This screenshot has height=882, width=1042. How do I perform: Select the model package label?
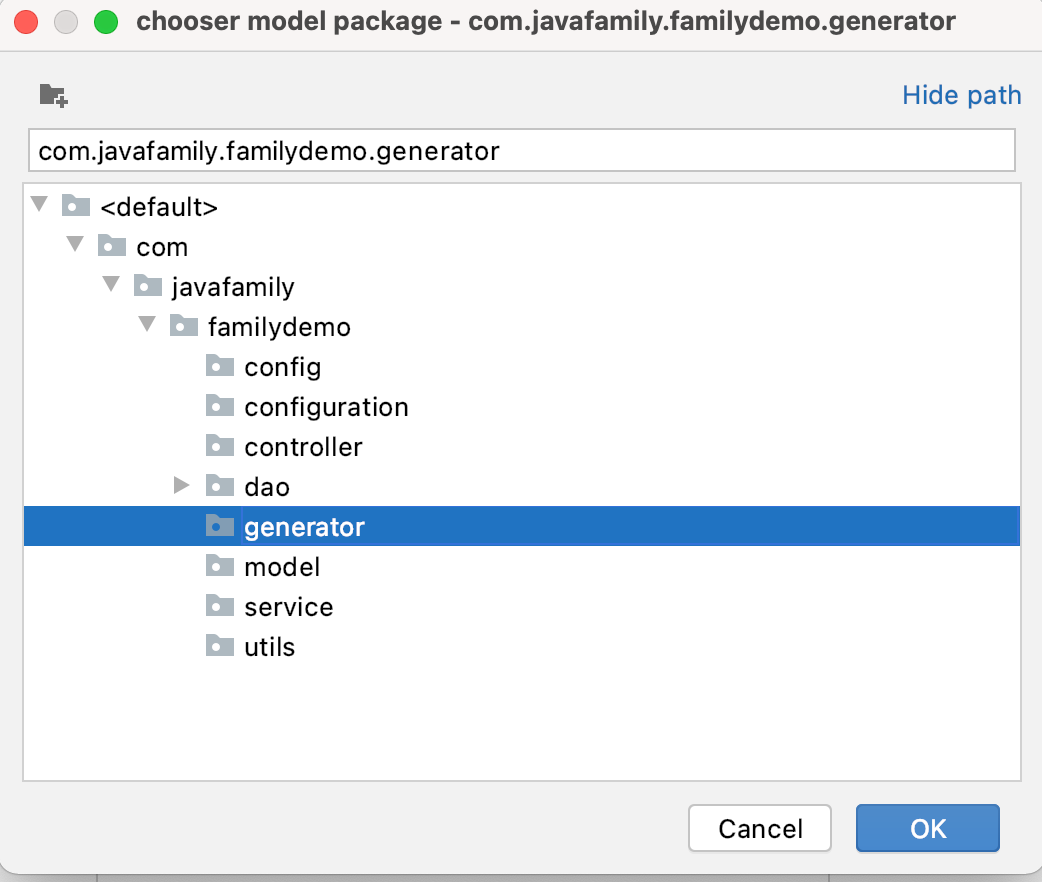pos(282,567)
